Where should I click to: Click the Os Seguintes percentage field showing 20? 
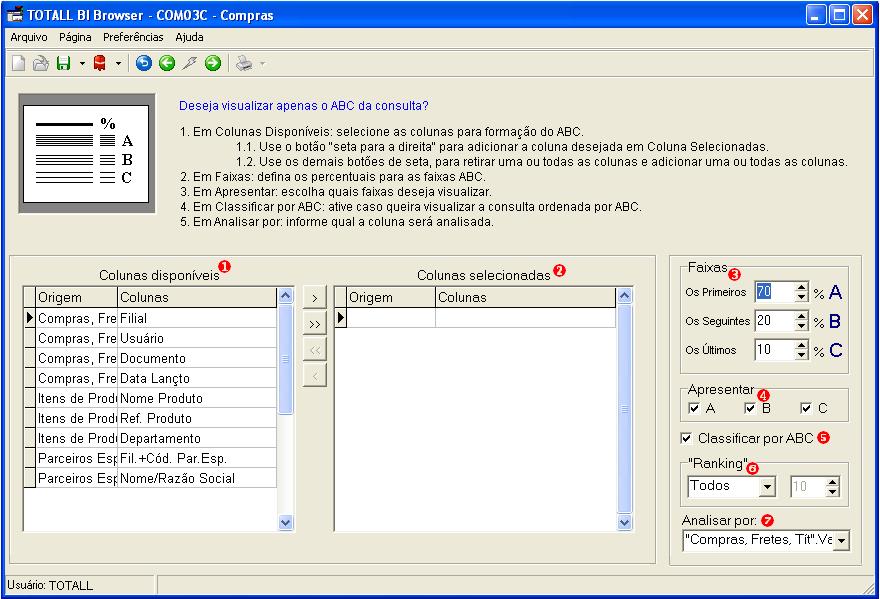[775, 321]
